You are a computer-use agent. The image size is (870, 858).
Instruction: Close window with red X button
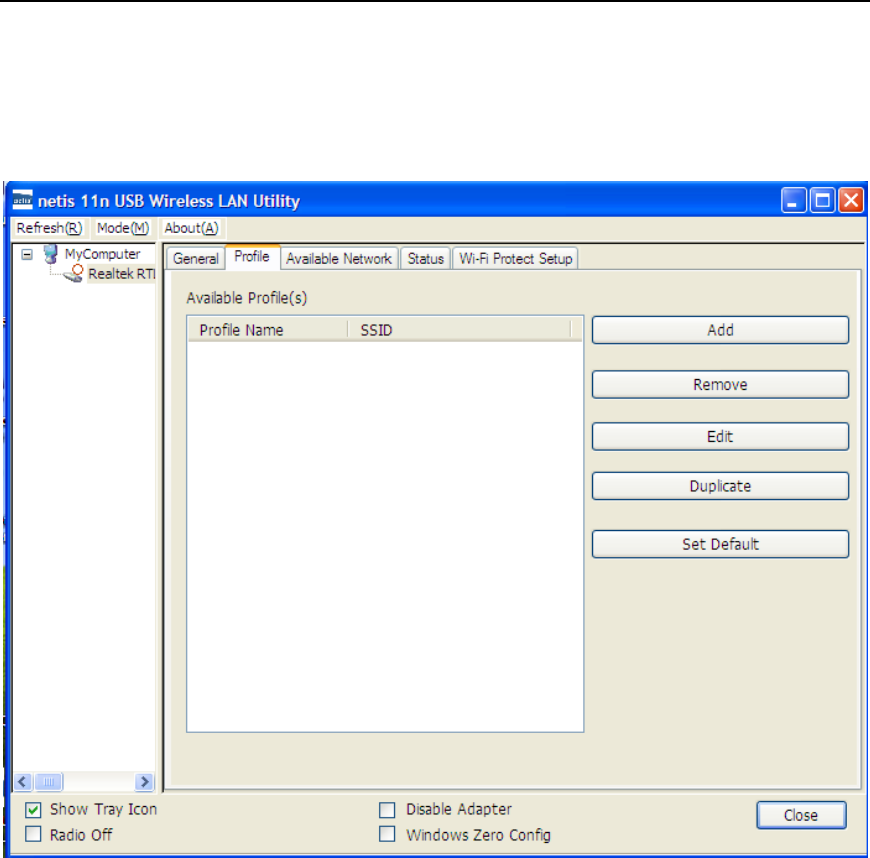coord(851,200)
